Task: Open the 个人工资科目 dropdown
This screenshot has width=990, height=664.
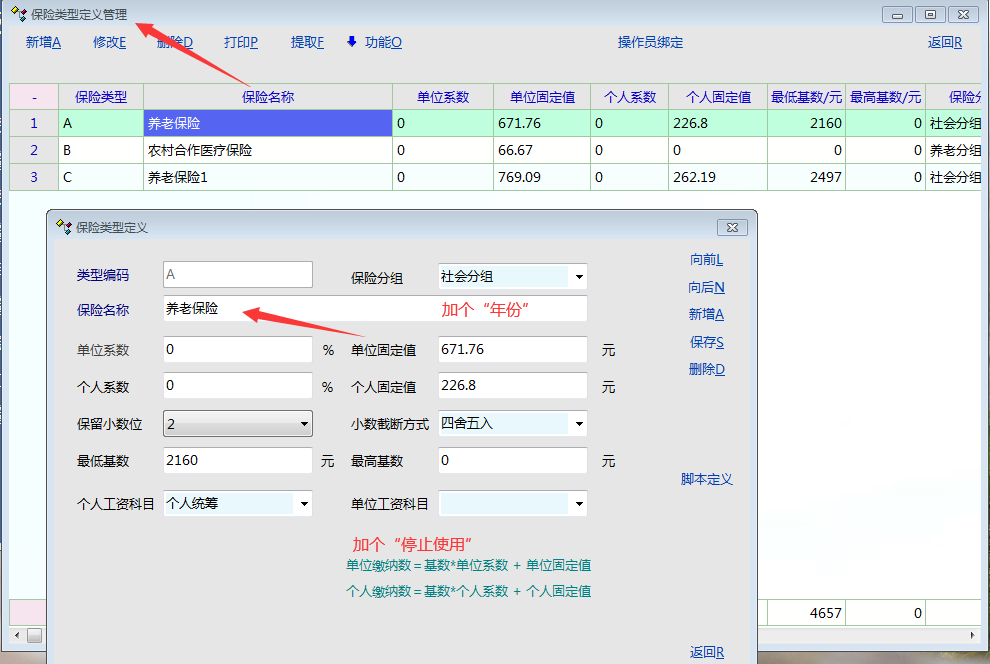Action: [304, 504]
